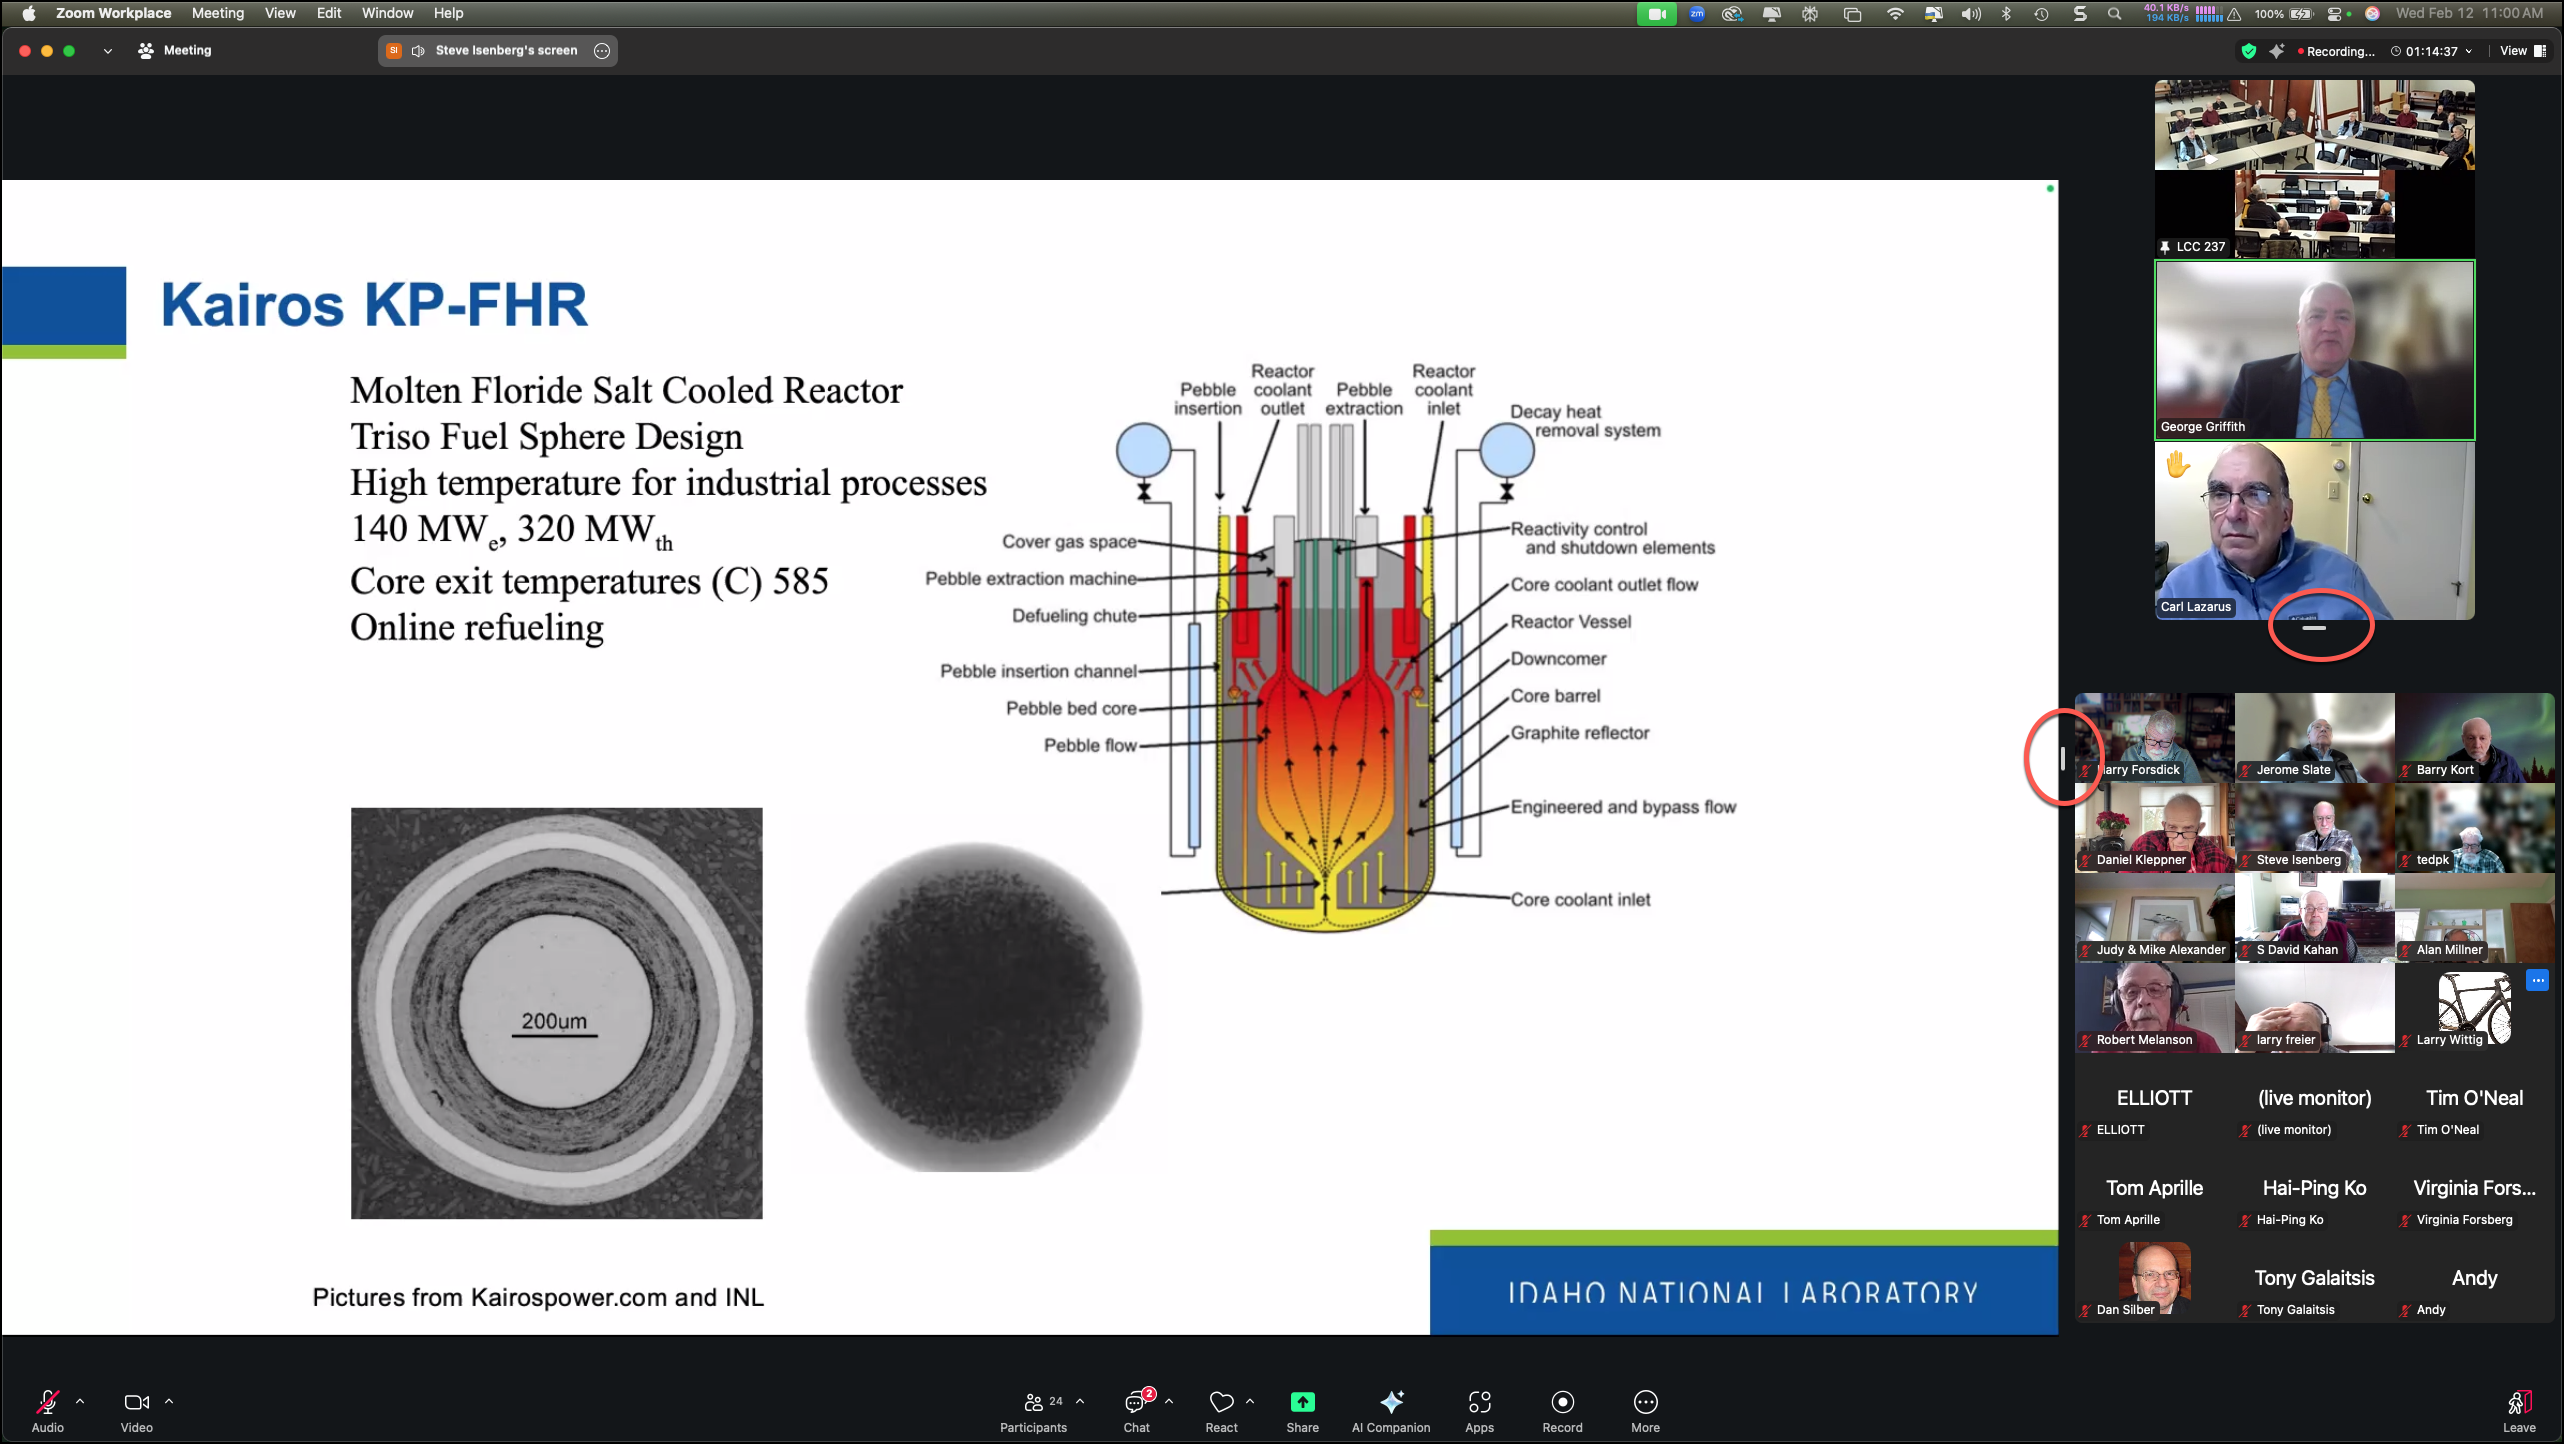Open the Zoom Workplace menu
2564x1444 pixels.
point(113,13)
